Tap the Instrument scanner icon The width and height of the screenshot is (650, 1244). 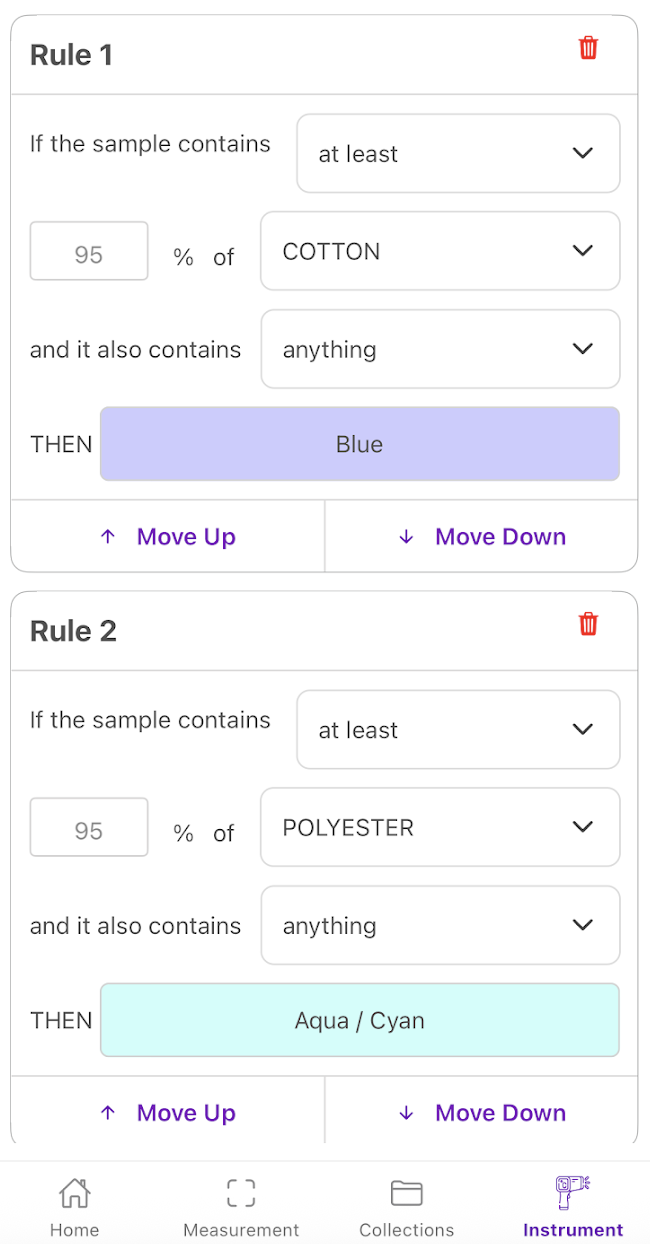coord(572,1193)
